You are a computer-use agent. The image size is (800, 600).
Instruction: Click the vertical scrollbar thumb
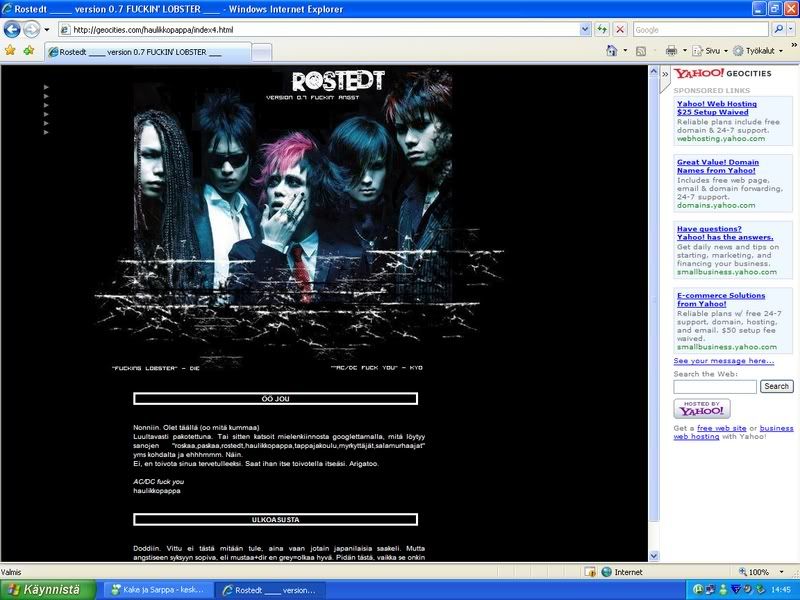pyautogui.click(x=654, y=299)
